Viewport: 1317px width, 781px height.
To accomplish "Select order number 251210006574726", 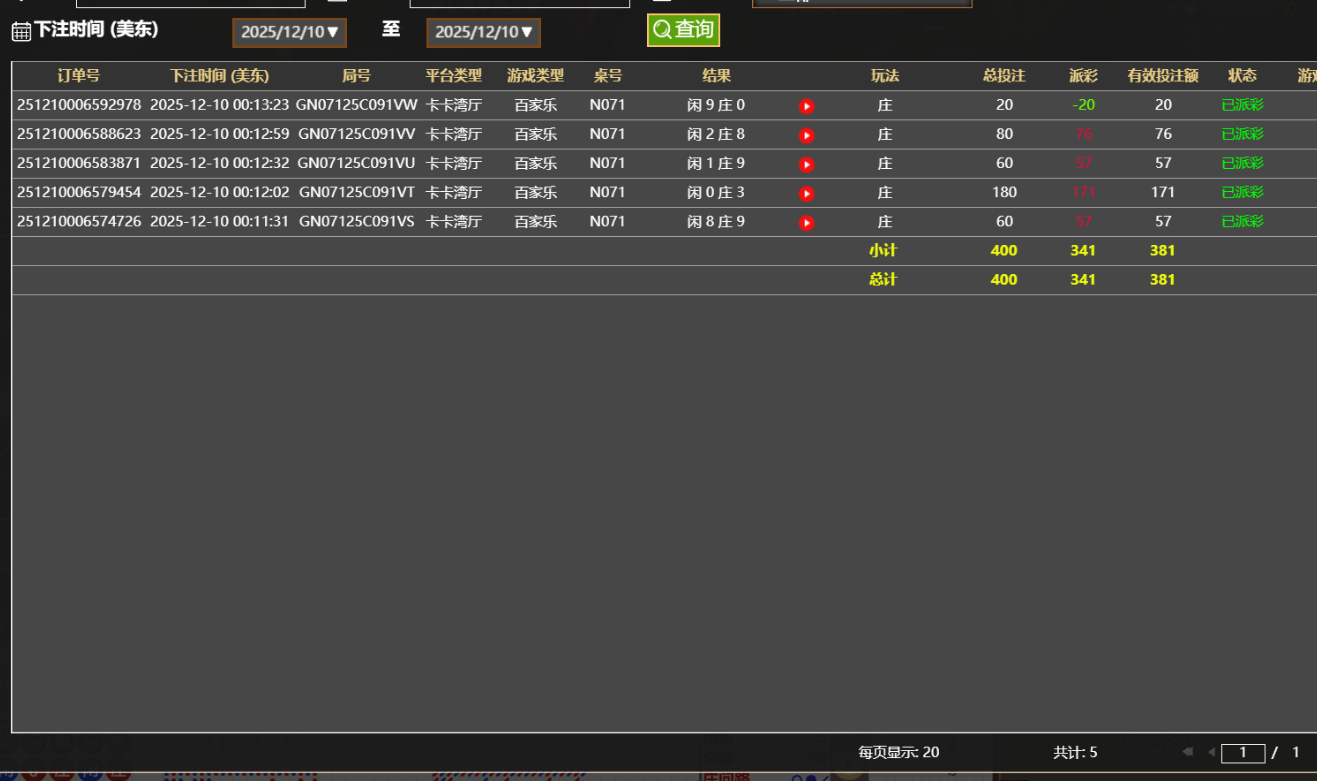I will tap(79, 221).
